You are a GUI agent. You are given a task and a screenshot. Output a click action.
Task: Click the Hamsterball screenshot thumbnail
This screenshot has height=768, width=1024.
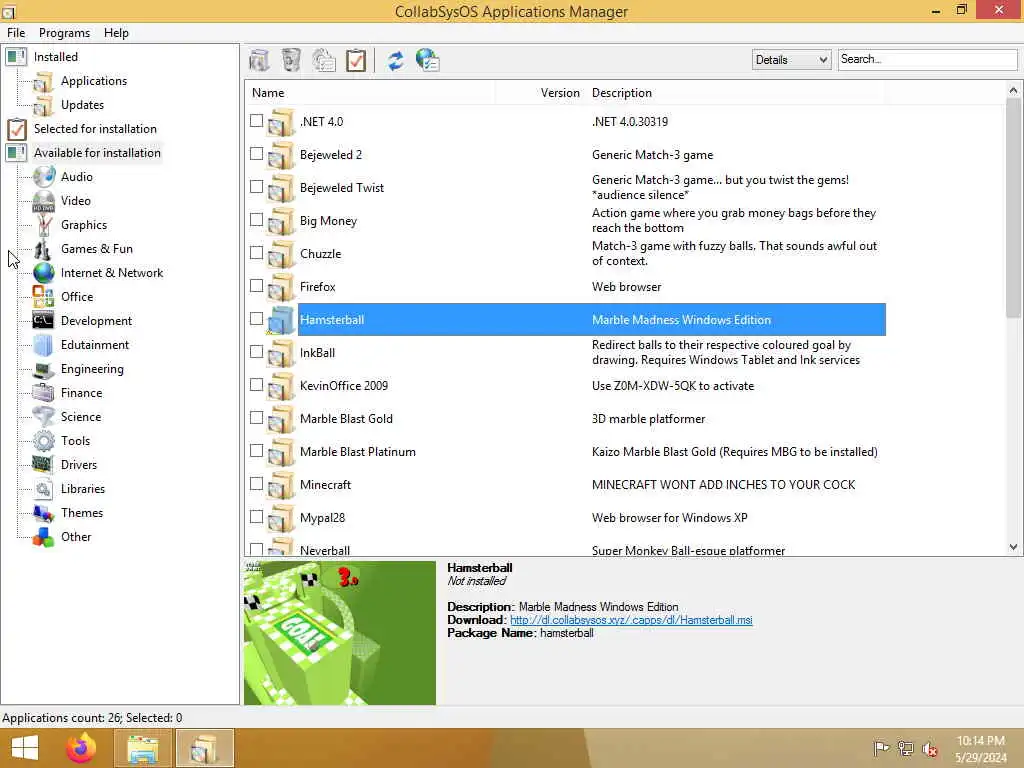point(340,633)
